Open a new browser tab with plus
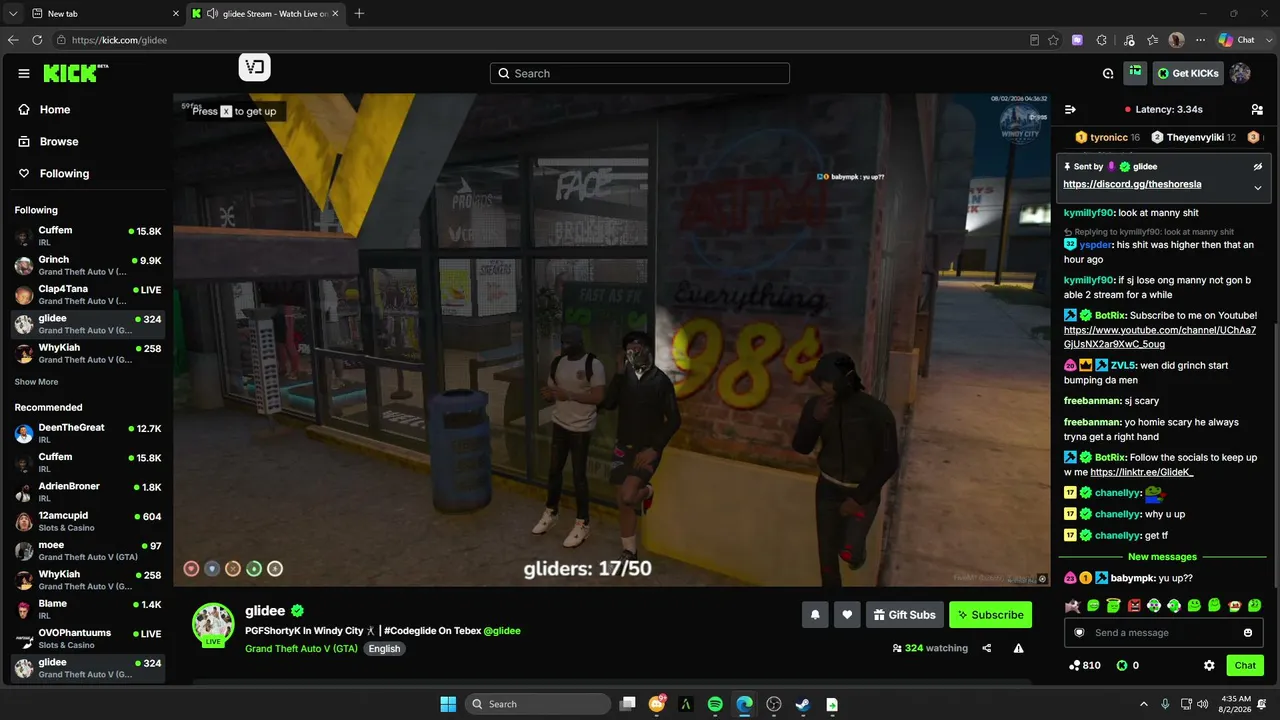The width and height of the screenshot is (1280, 720). click(359, 13)
